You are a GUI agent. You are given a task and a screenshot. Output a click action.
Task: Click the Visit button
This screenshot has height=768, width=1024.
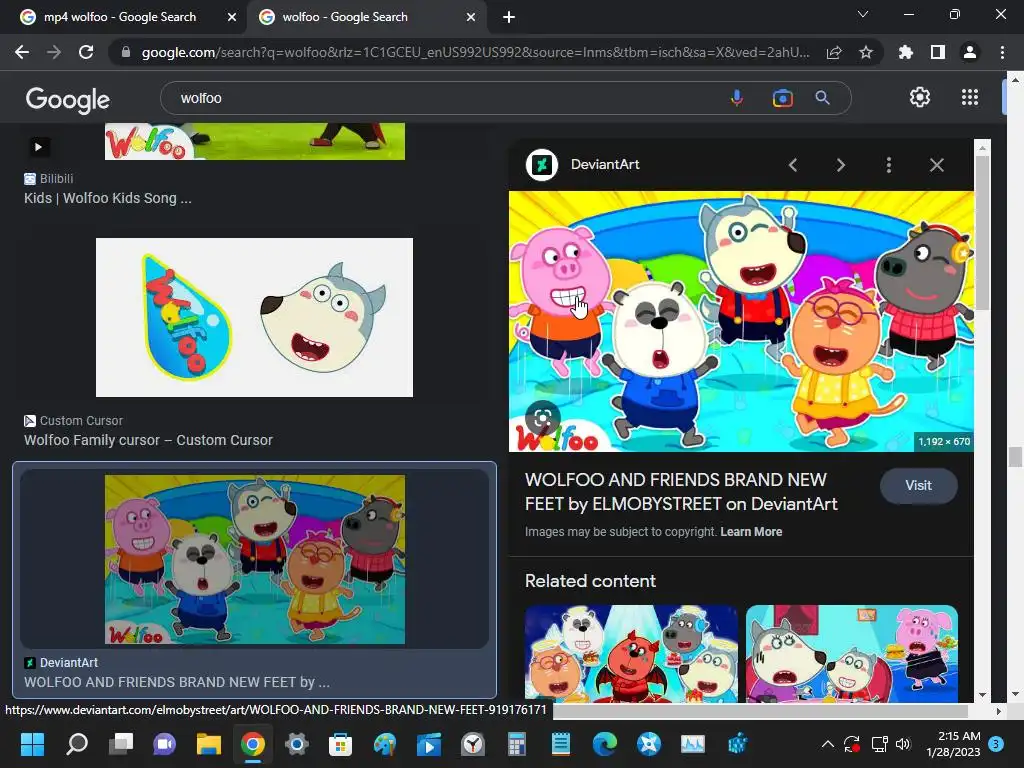point(918,485)
